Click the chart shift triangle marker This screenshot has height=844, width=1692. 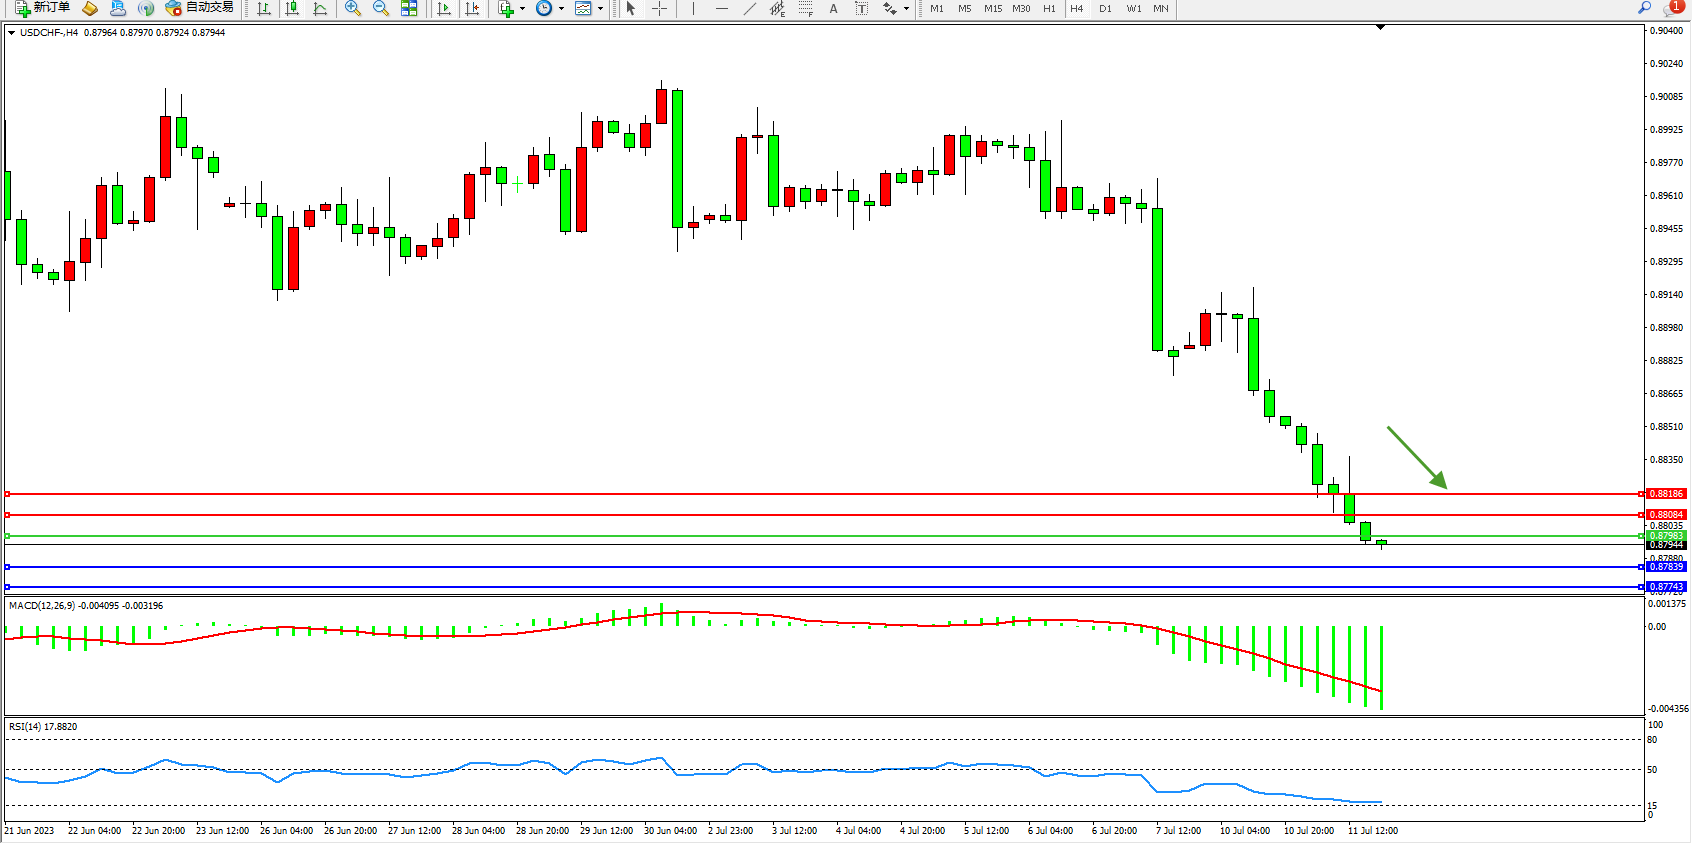pos(1380,28)
